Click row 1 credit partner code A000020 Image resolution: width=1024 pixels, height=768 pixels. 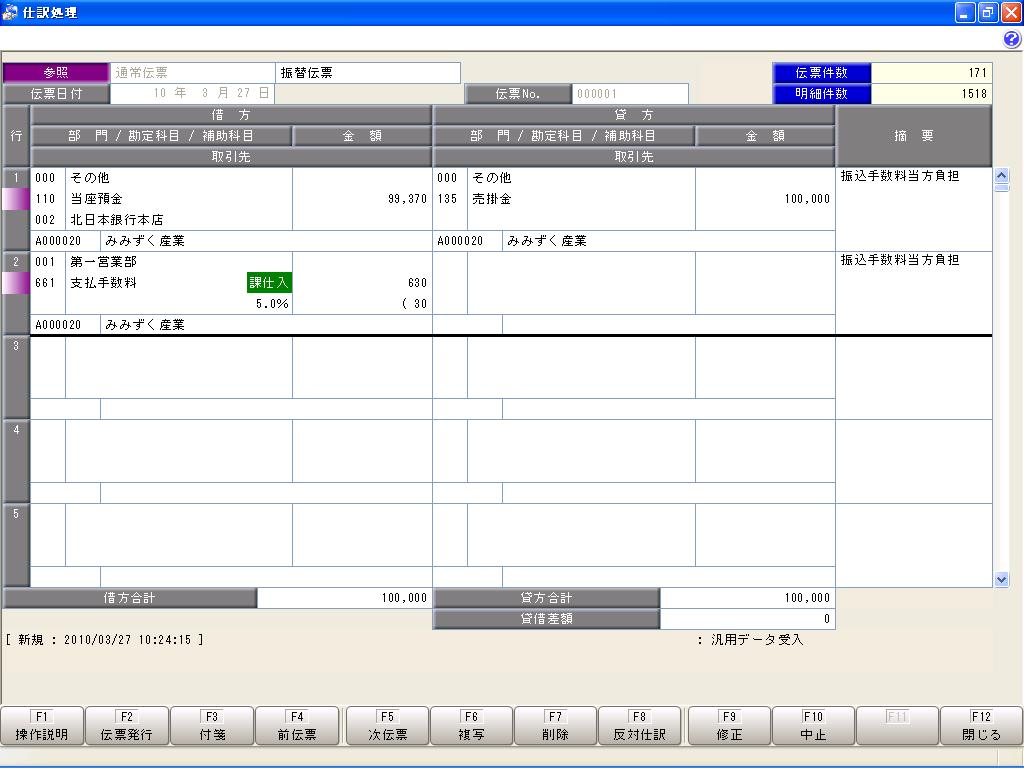pos(460,241)
